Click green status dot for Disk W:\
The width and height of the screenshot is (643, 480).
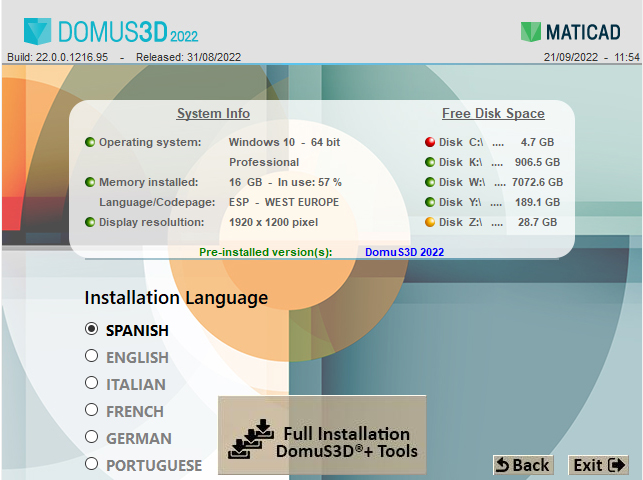coord(430,182)
